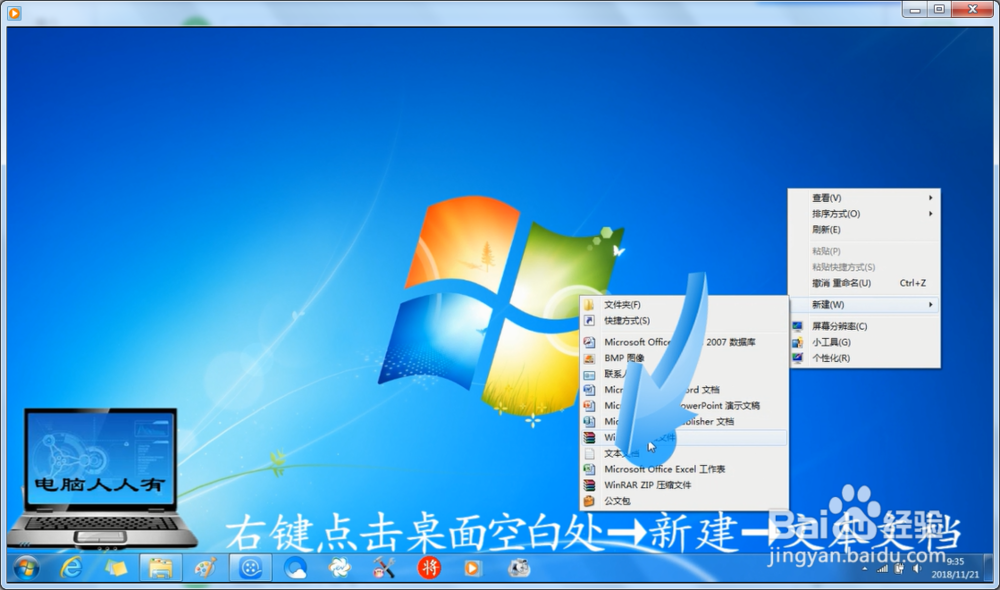Show hidden tray icons arrow

(x=865, y=569)
